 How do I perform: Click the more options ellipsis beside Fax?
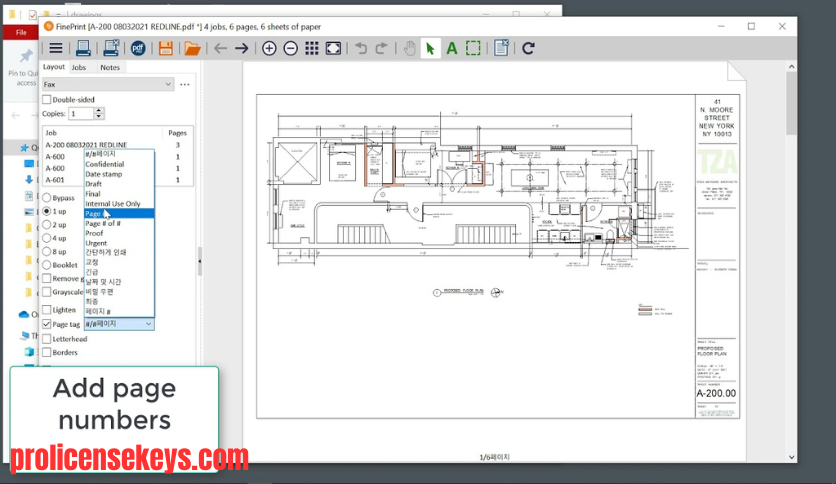[185, 84]
